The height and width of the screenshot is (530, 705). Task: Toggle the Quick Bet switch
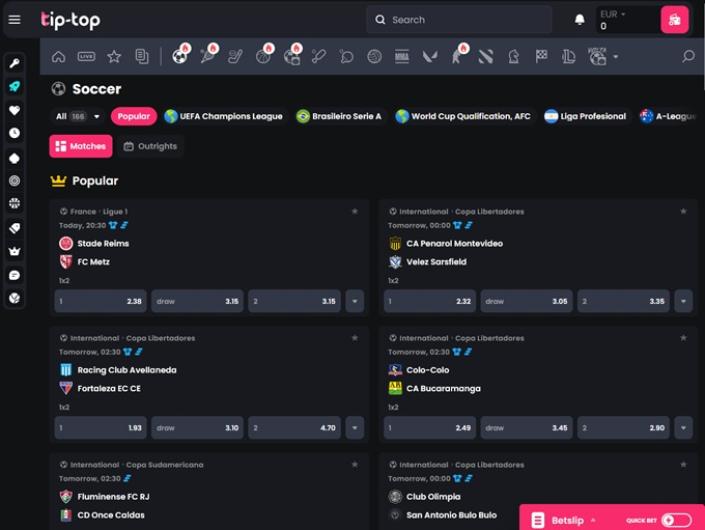(x=676, y=520)
